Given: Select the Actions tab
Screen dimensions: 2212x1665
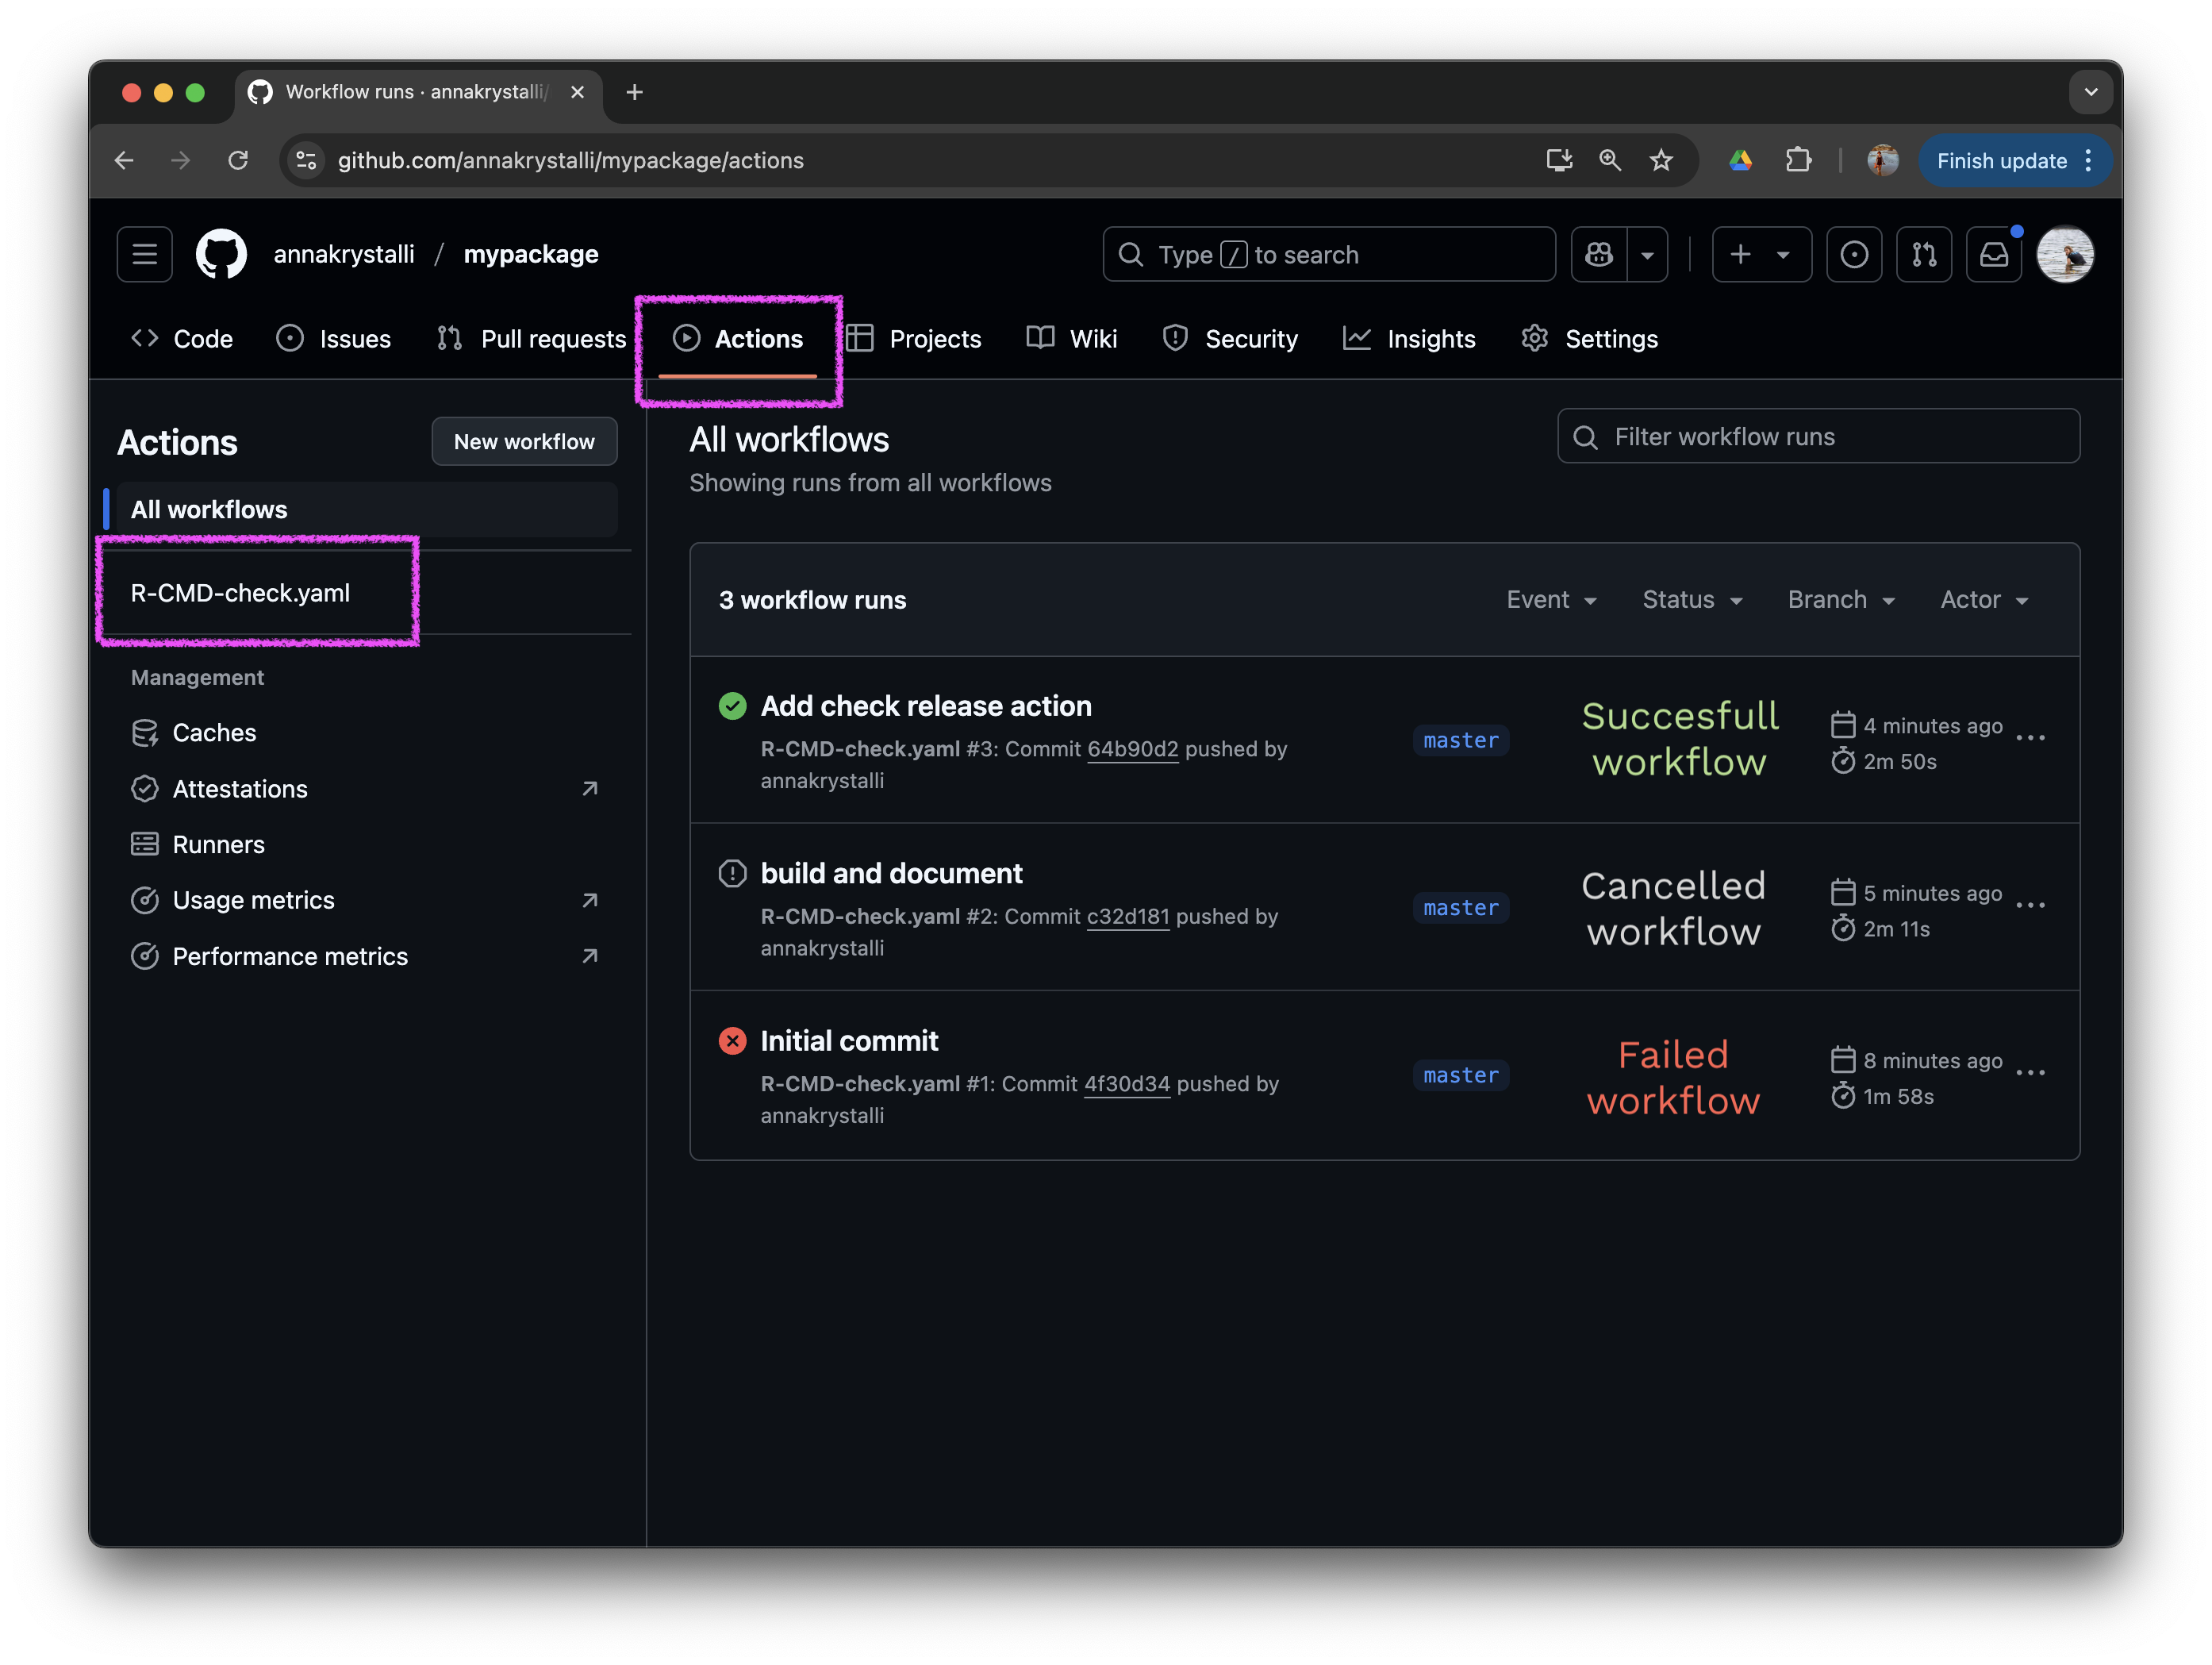Looking at the screenshot, I should point(738,339).
